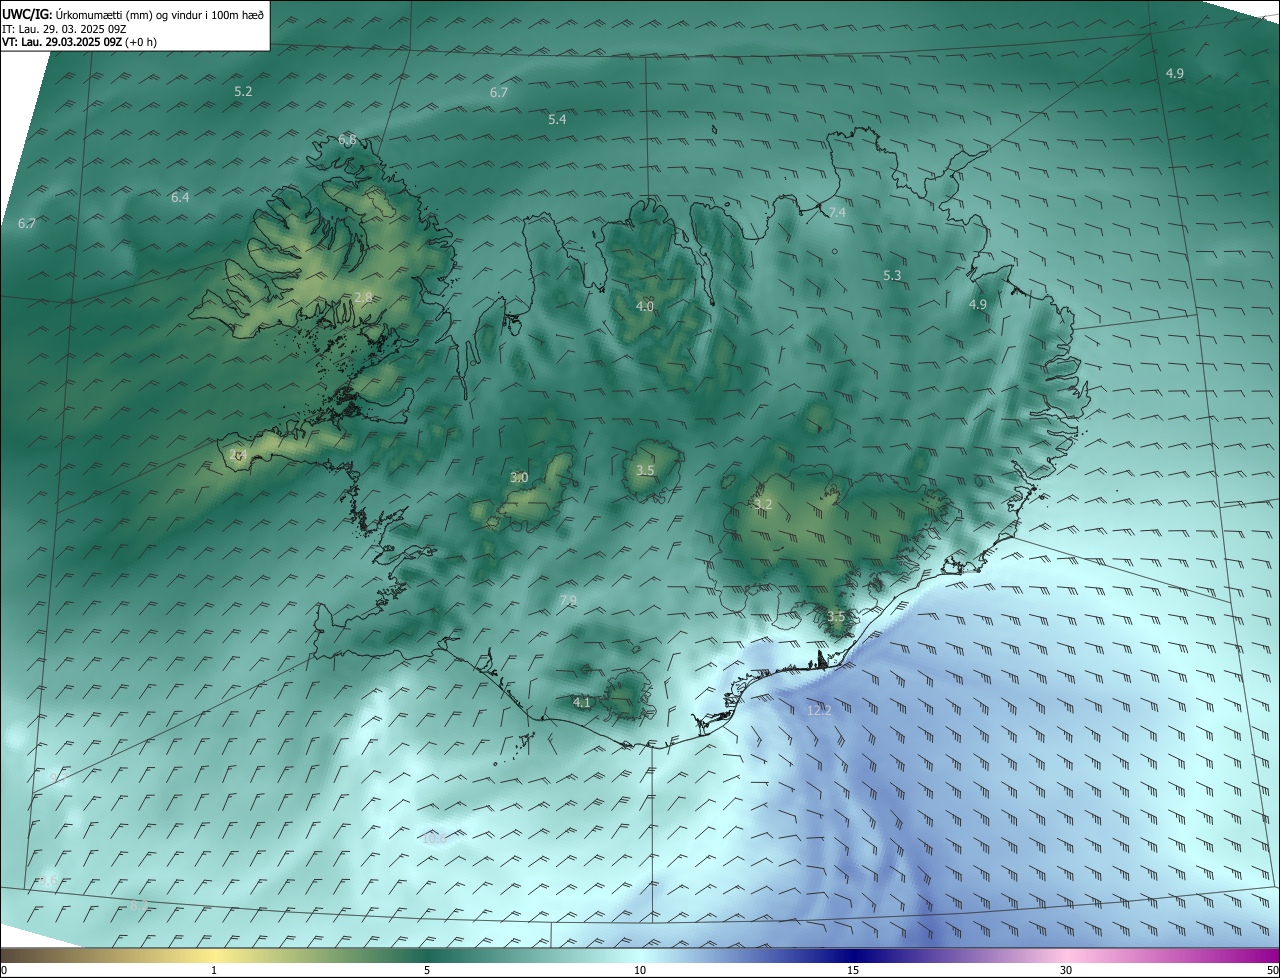Click the 12.2 value in the blue area

point(819,710)
